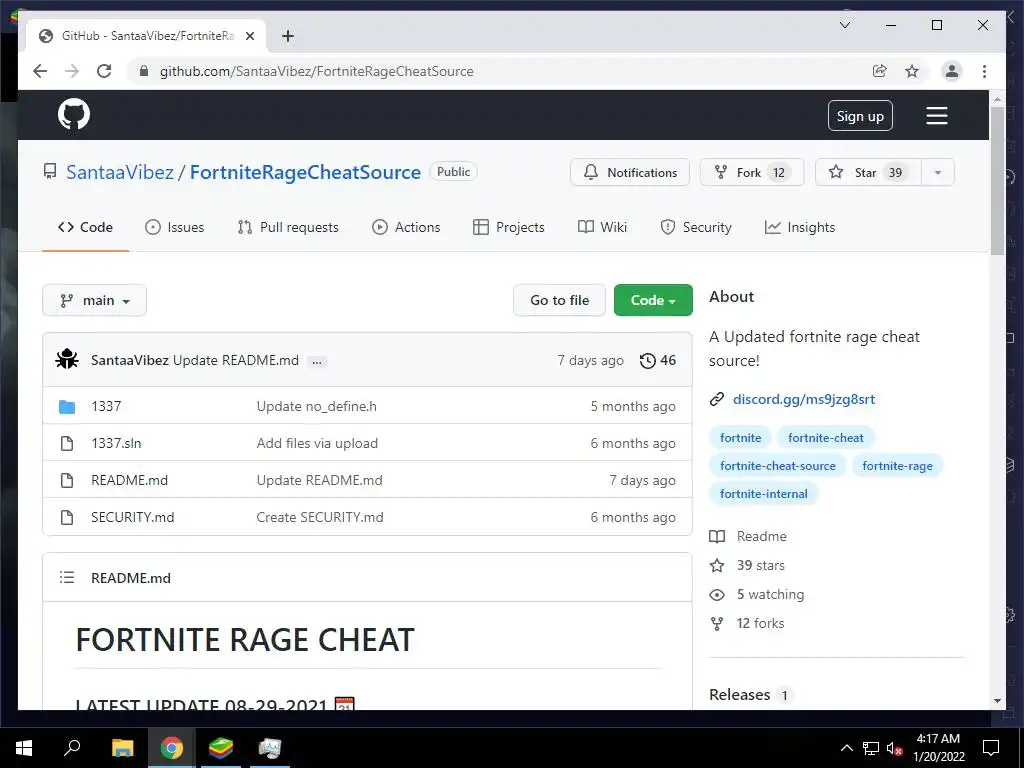Screen dimensions: 1024x768
Task: Open the Wiki tab
Action: pos(603,227)
